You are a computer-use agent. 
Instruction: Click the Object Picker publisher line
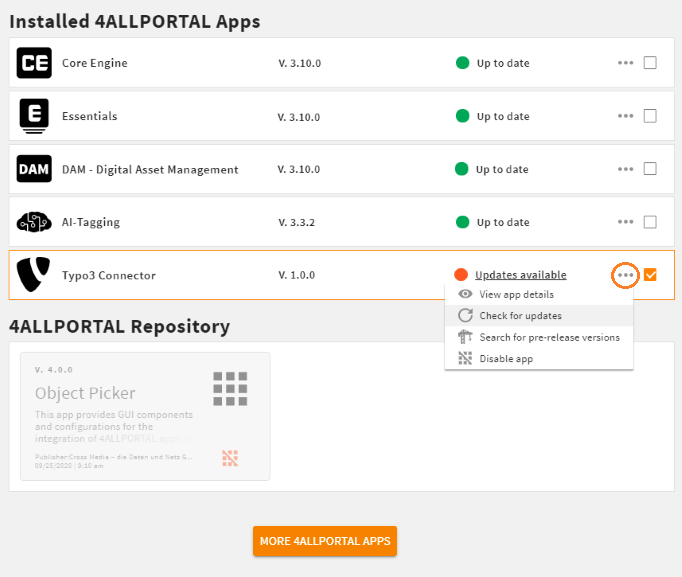pyautogui.click(x=114, y=457)
